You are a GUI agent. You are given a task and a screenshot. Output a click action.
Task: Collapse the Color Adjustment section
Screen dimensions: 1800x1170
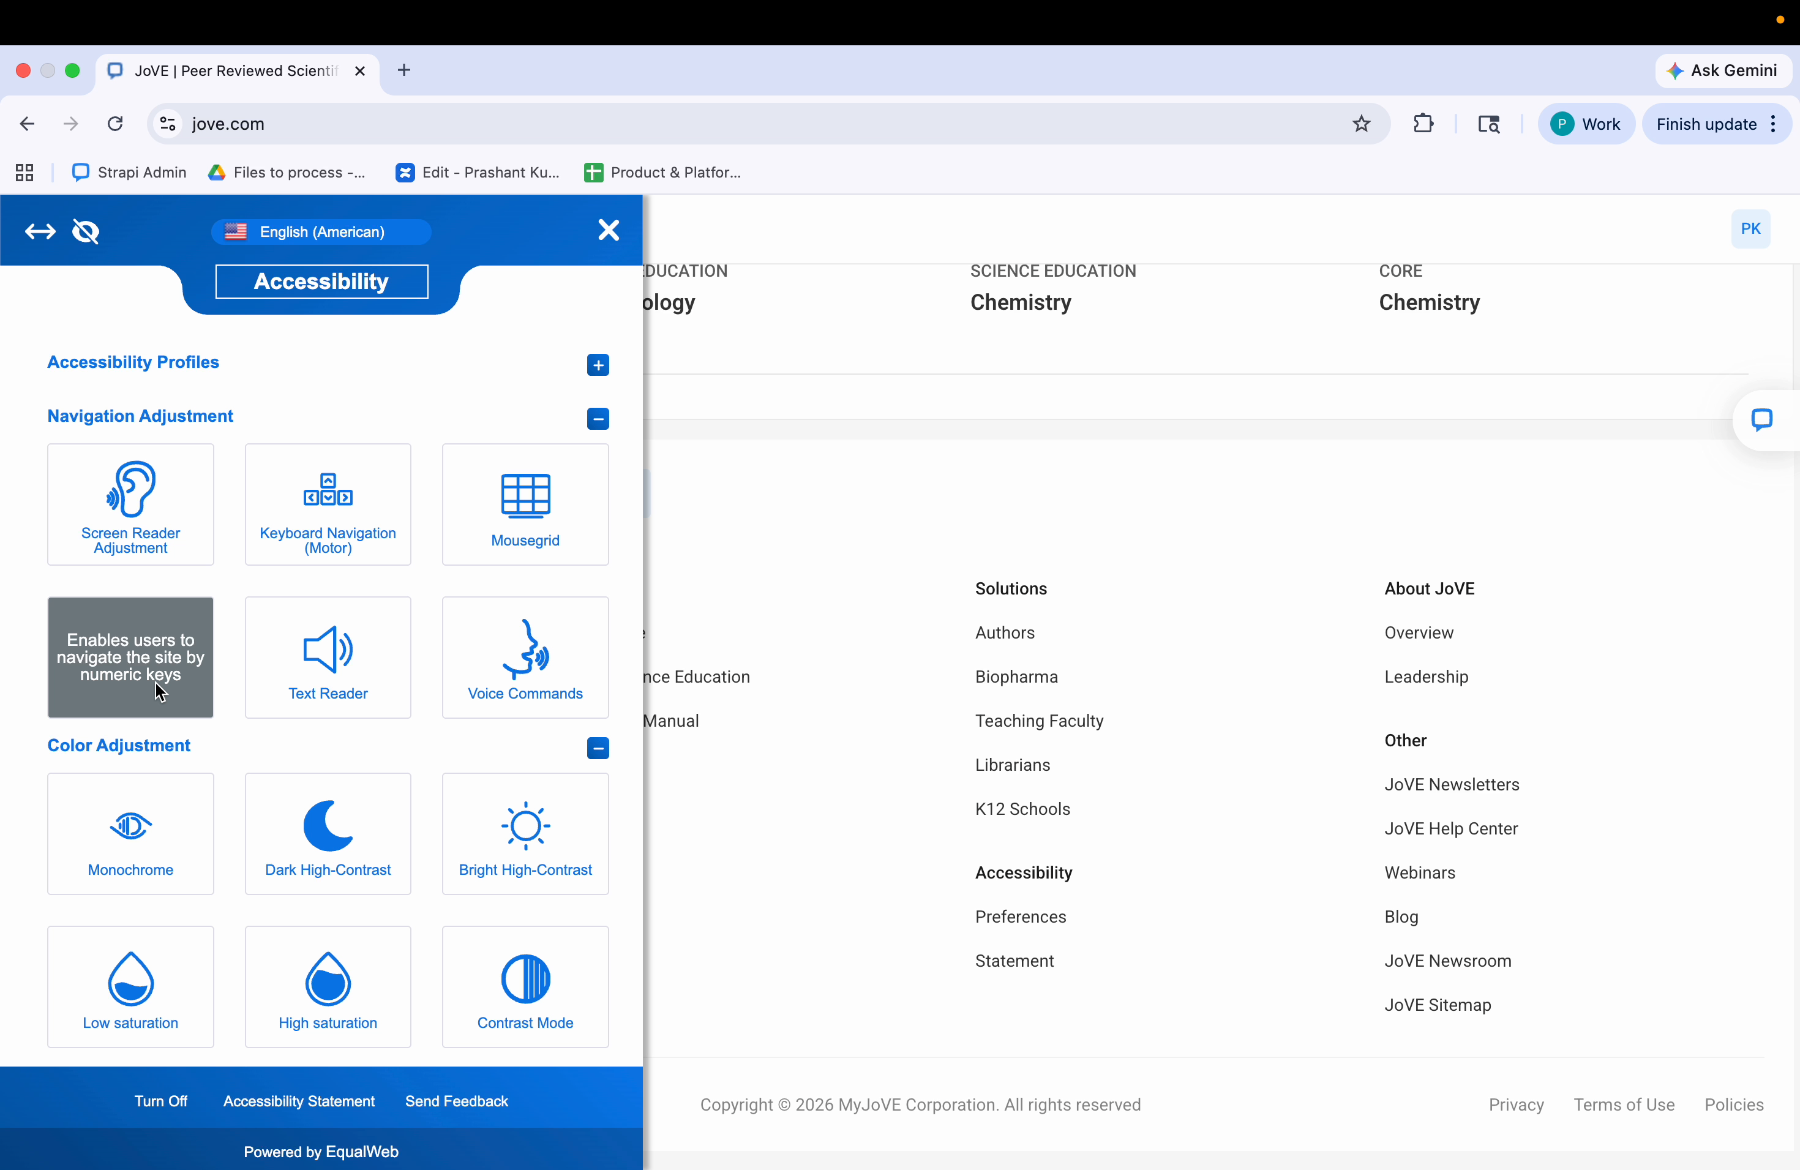[598, 748]
